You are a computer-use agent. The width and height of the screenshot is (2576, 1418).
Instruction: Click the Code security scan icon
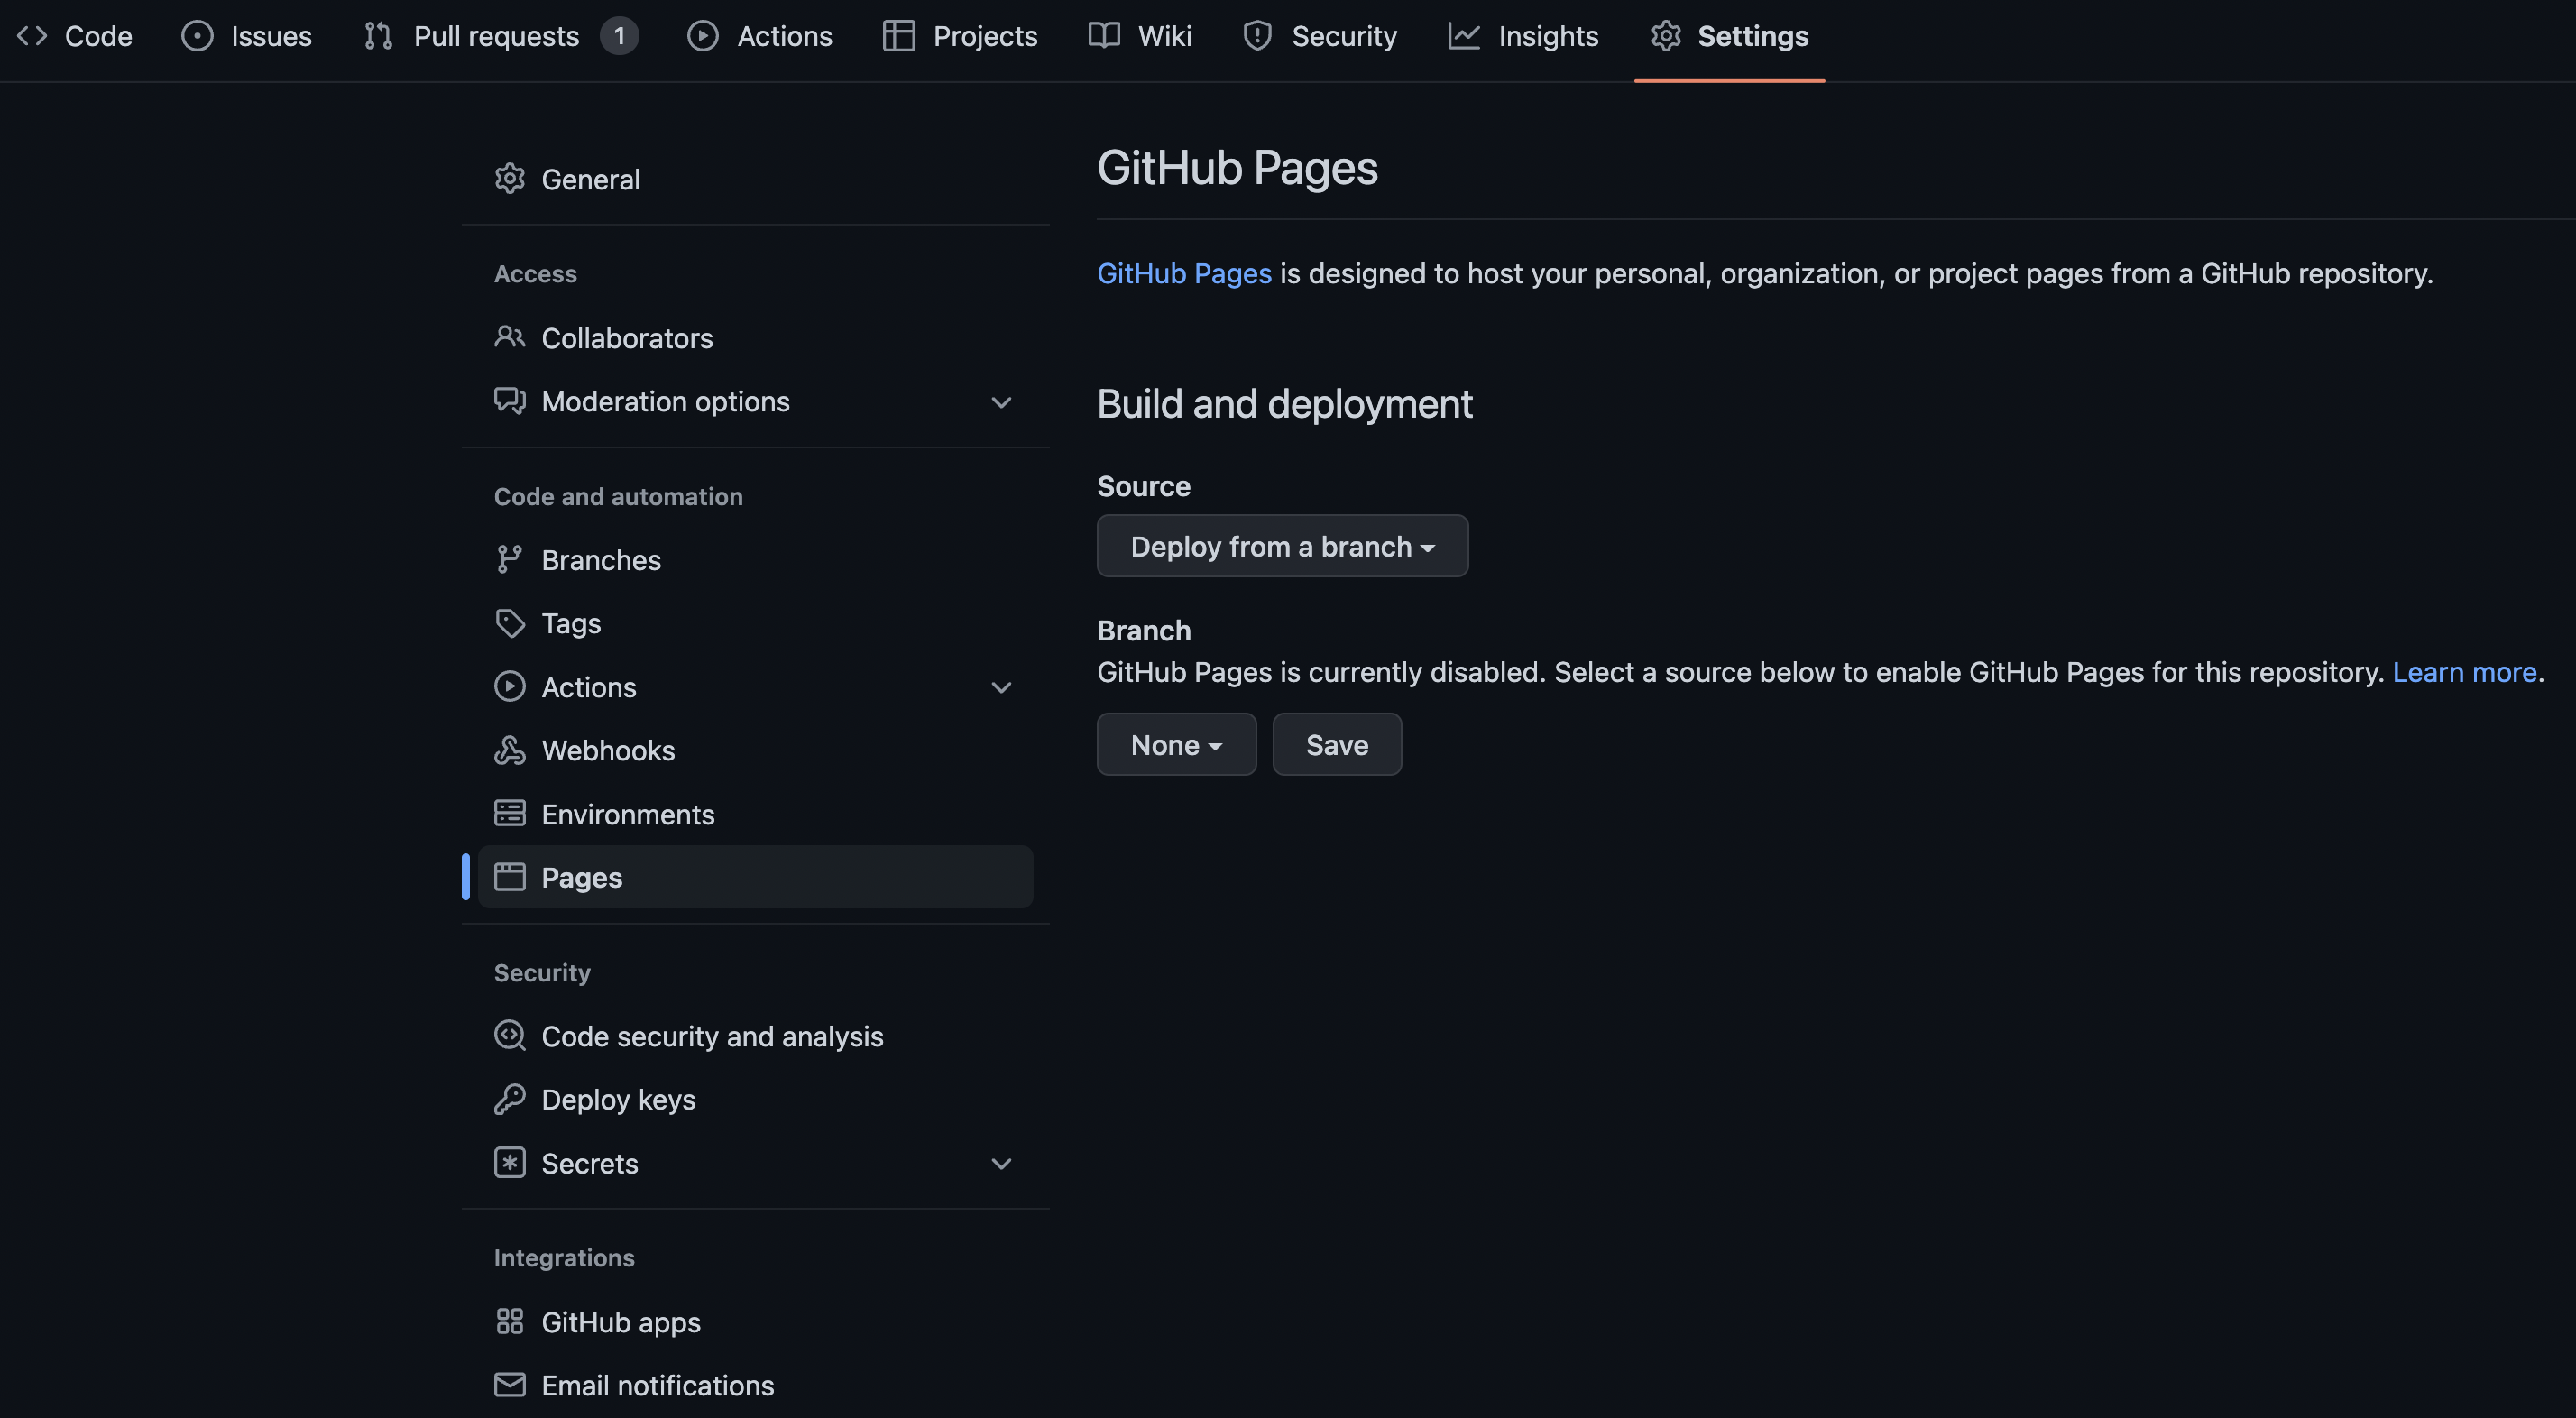click(x=510, y=1035)
